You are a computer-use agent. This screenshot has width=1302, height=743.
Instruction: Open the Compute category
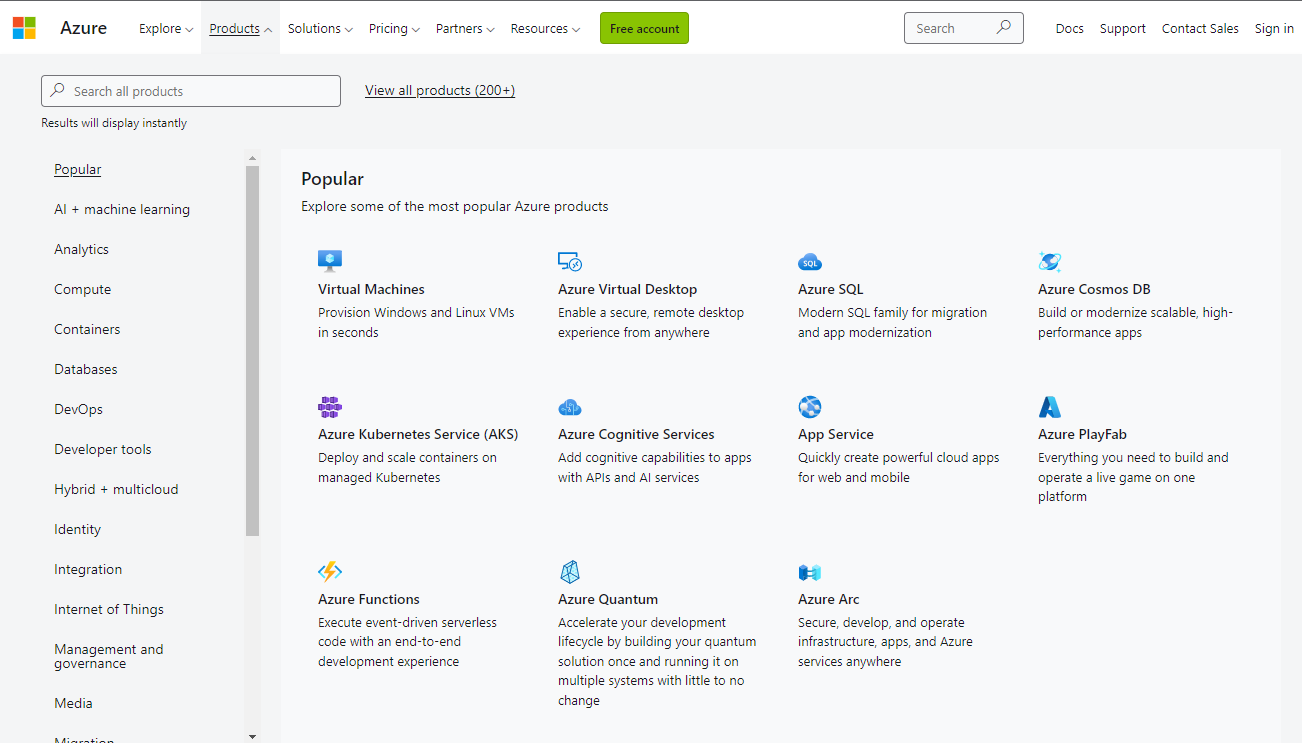coord(83,289)
